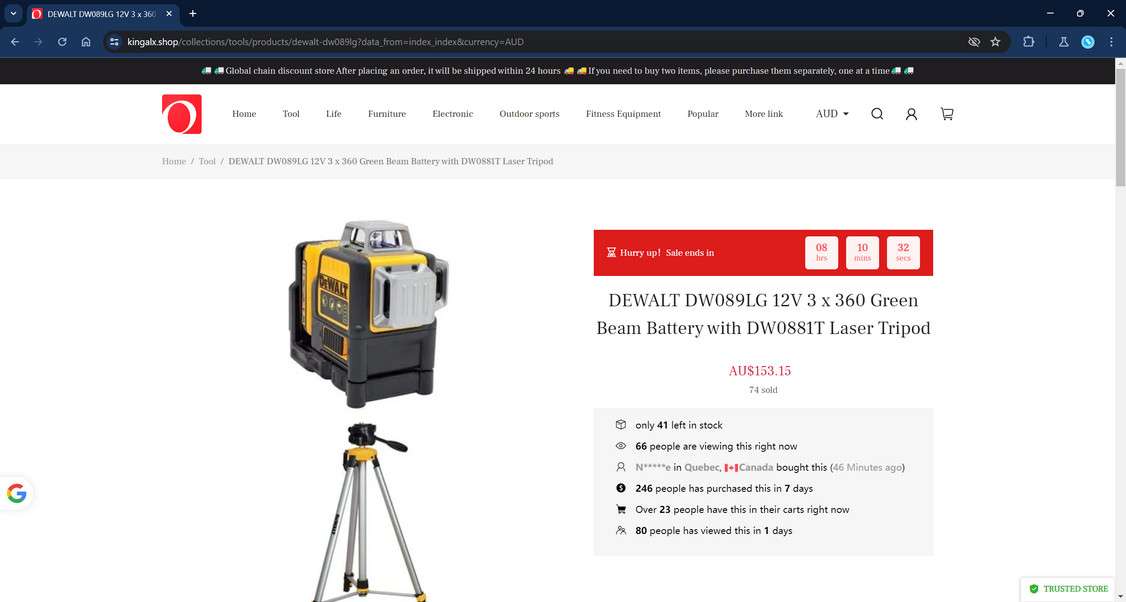Screen dimensions: 1126x602
Task: Open site information icon in address bar
Action: pyautogui.click(x=114, y=42)
